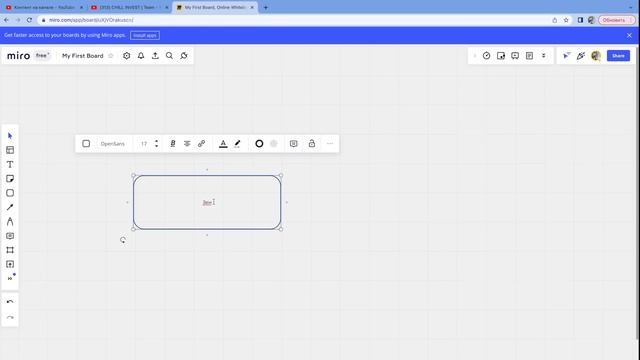Screen dimensions: 640x360
Task: Open text color picker
Action: tap(223, 144)
